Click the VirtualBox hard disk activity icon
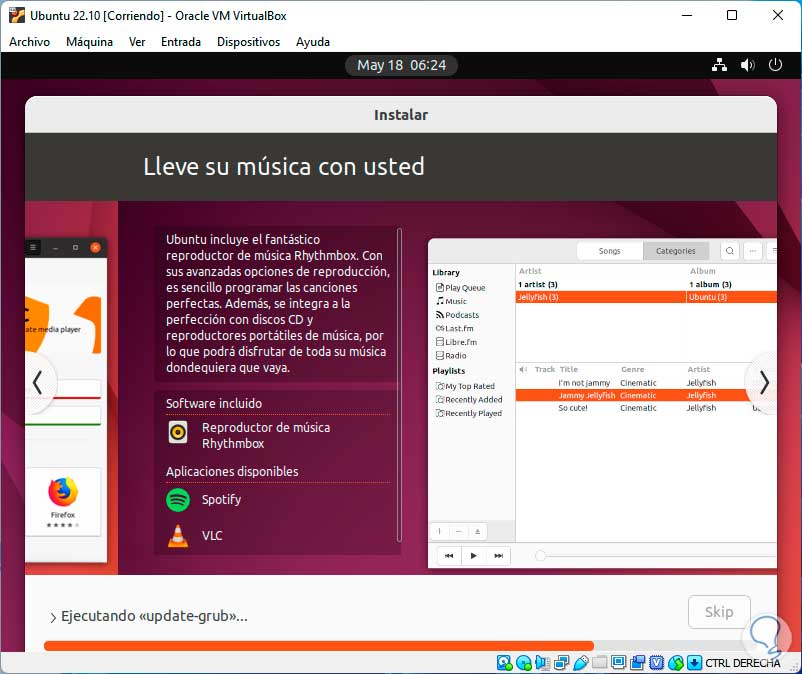 [x=504, y=663]
